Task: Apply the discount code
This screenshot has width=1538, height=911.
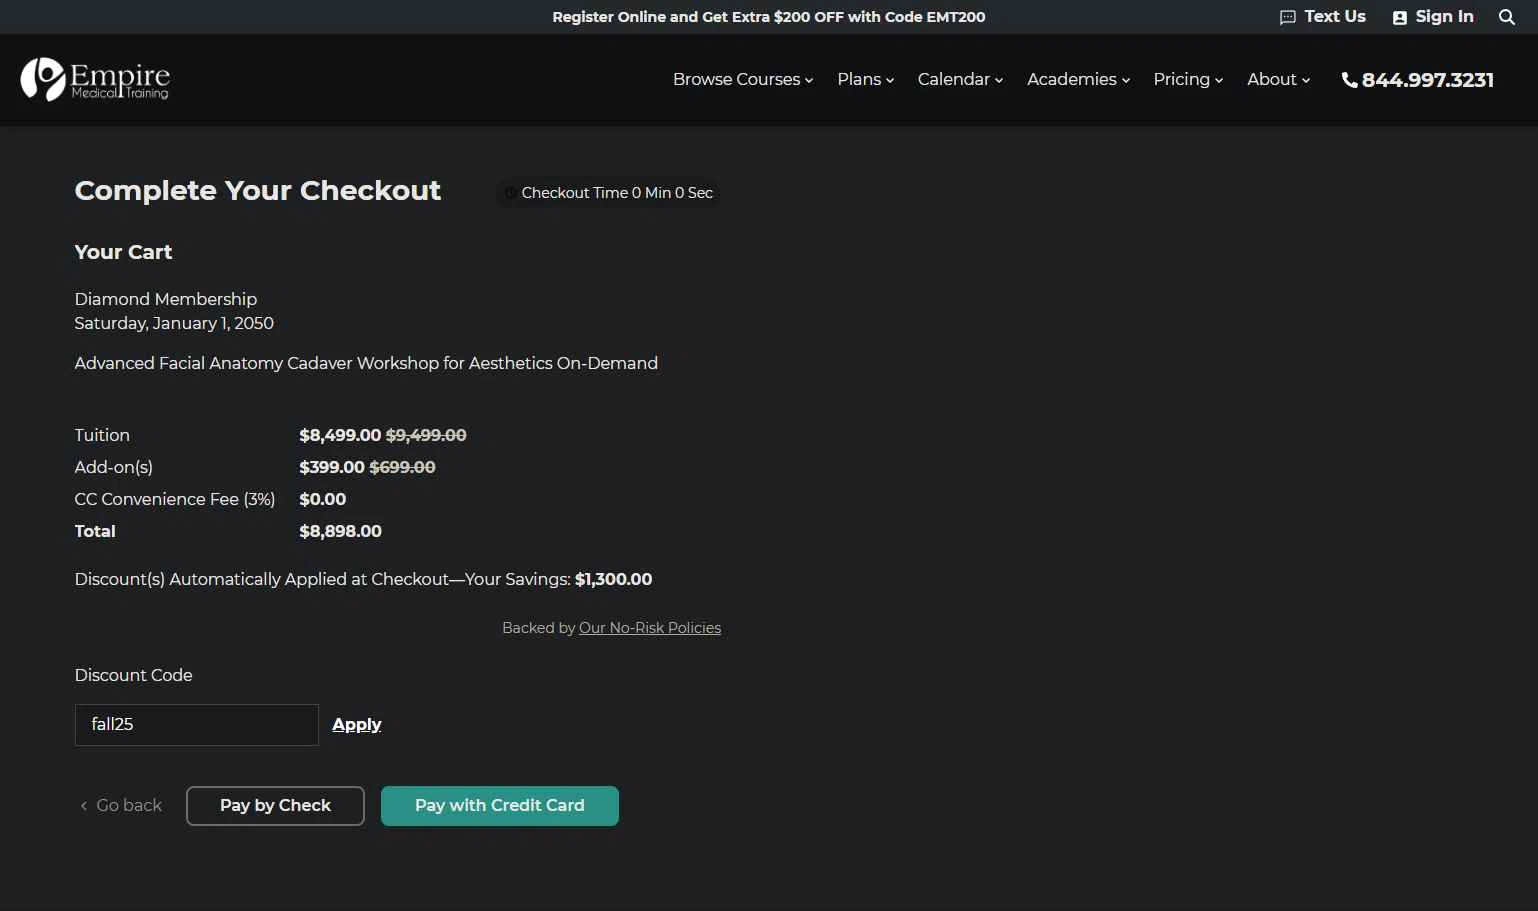Action: coord(357,725)
